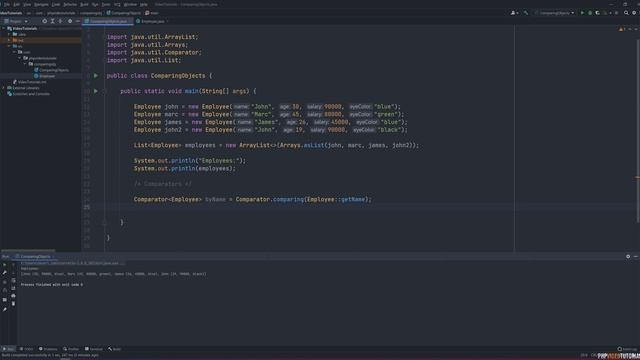Open Run panel gear options
Viewport: 640px width, 360px height.
(x=628, y=257)
